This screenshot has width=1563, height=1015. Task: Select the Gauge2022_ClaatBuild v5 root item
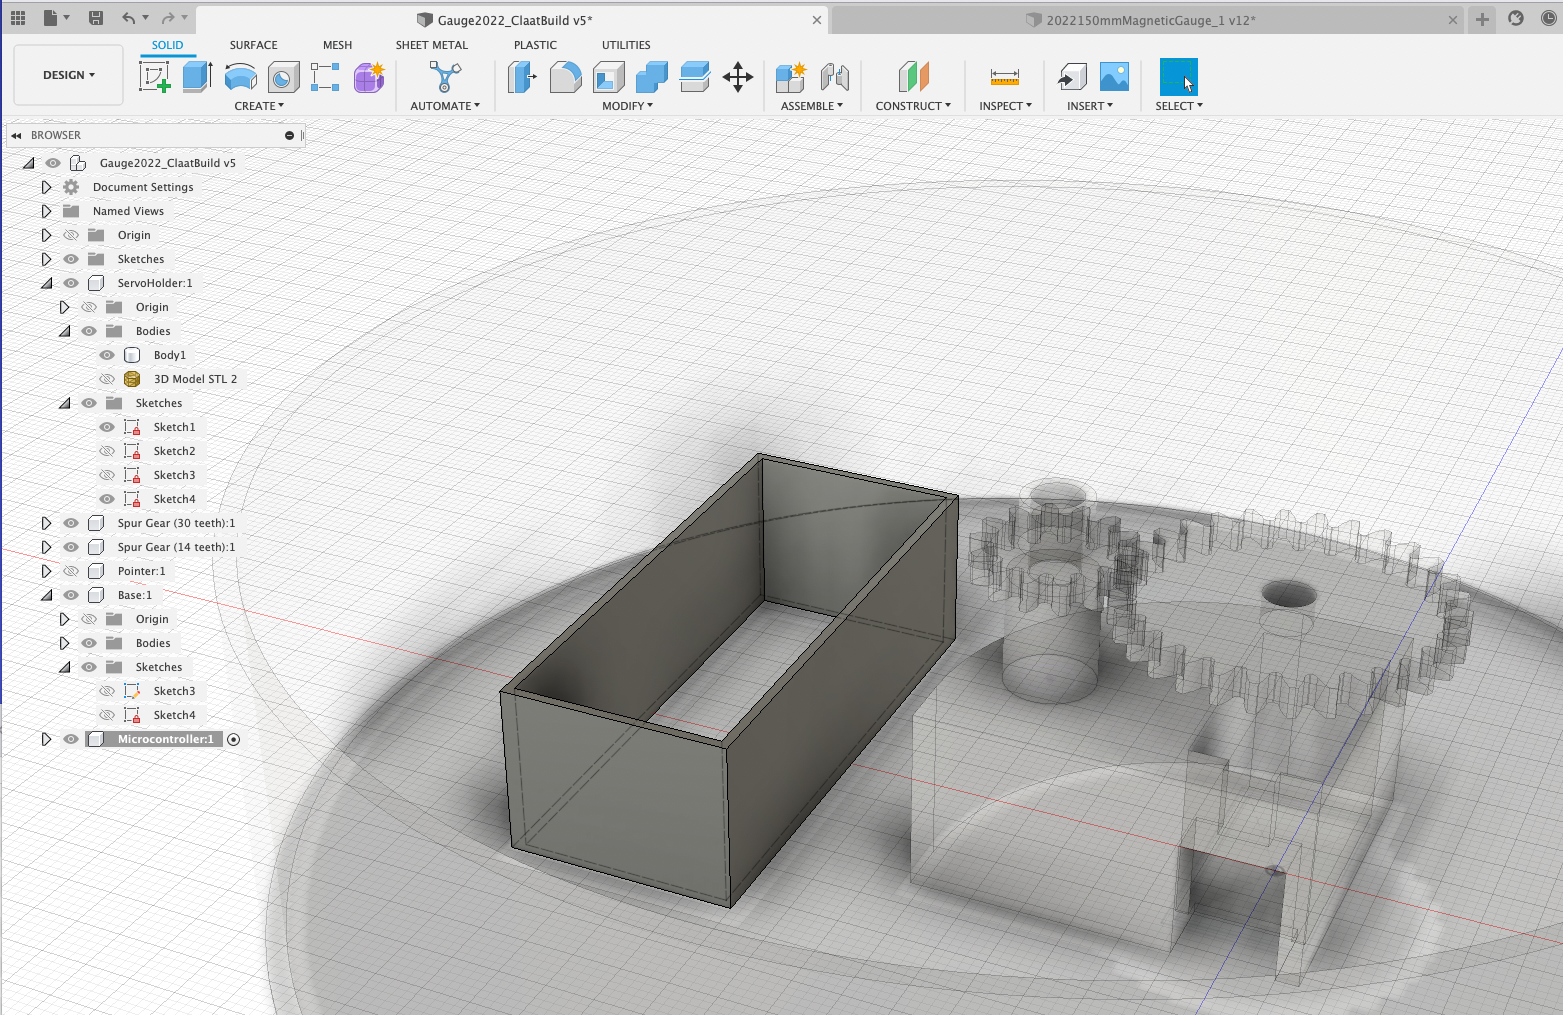point(168,163)
